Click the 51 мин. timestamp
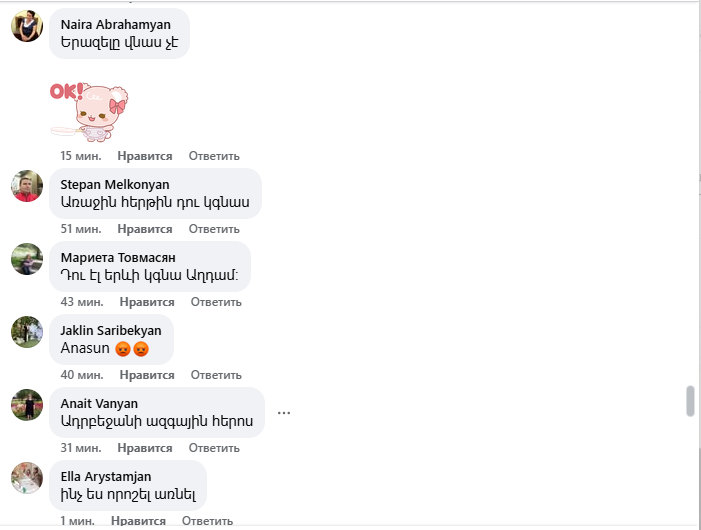The width and height of the screenshot is (701, 530). [x=81, y=229]
